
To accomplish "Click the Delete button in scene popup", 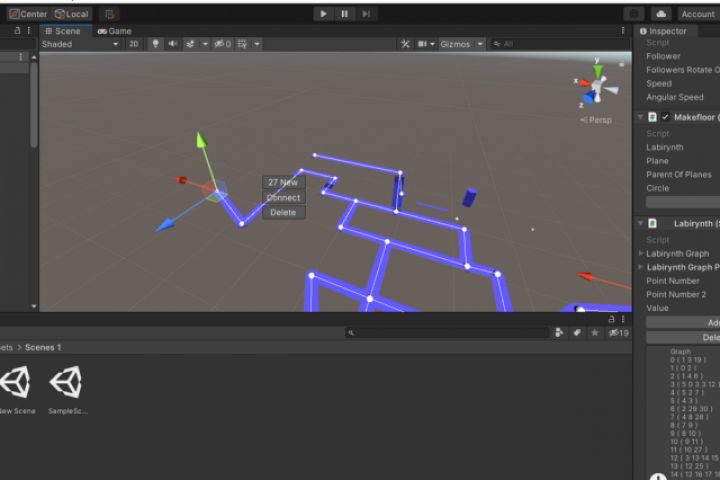I will (283, 213).
